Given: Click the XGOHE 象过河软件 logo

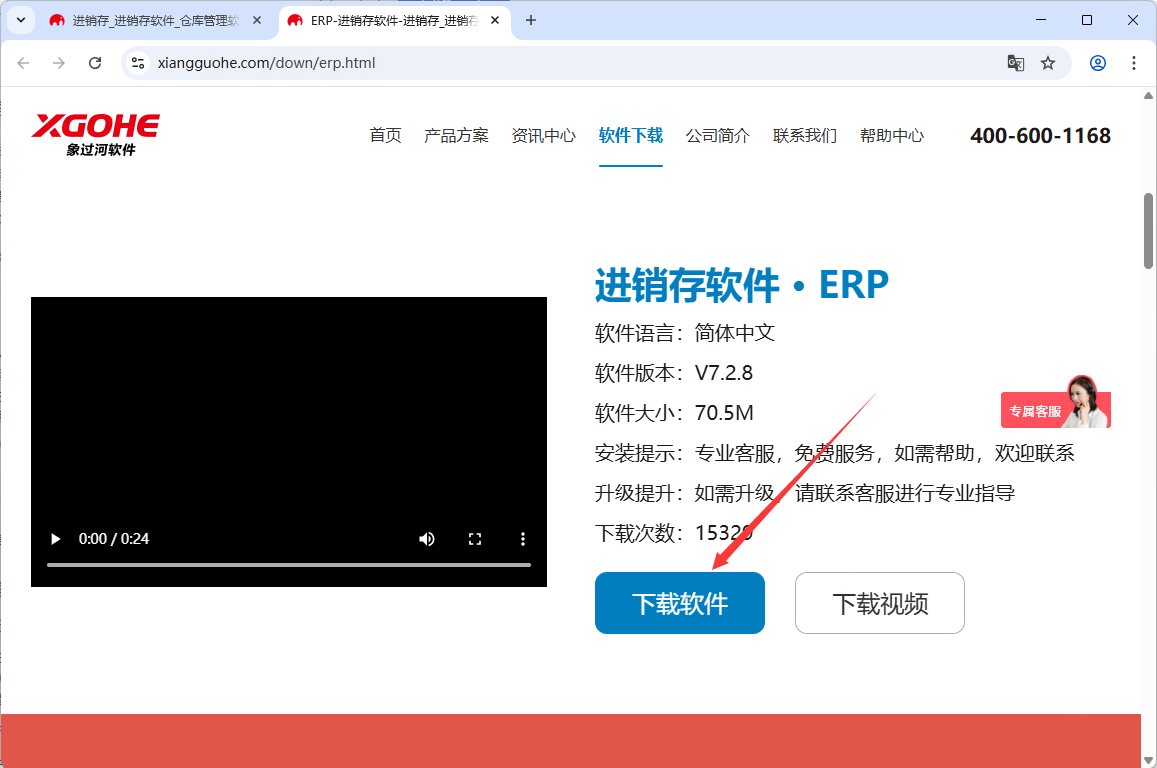Looking at the screenshot, I should click(x=95, y=135).
